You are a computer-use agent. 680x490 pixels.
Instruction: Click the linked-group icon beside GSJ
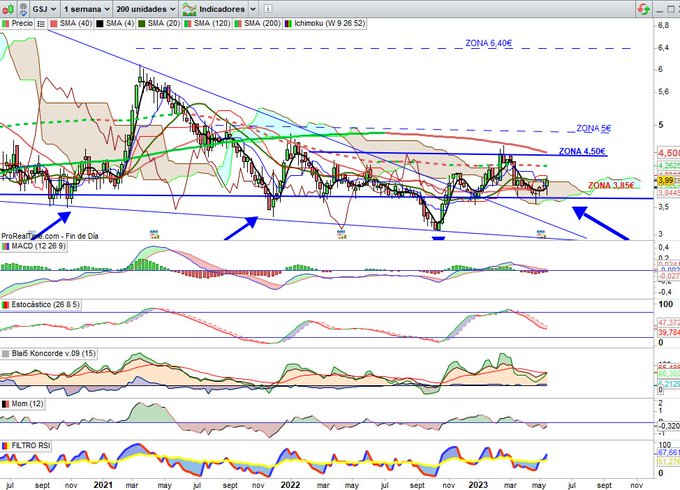[x=23, y=9]
